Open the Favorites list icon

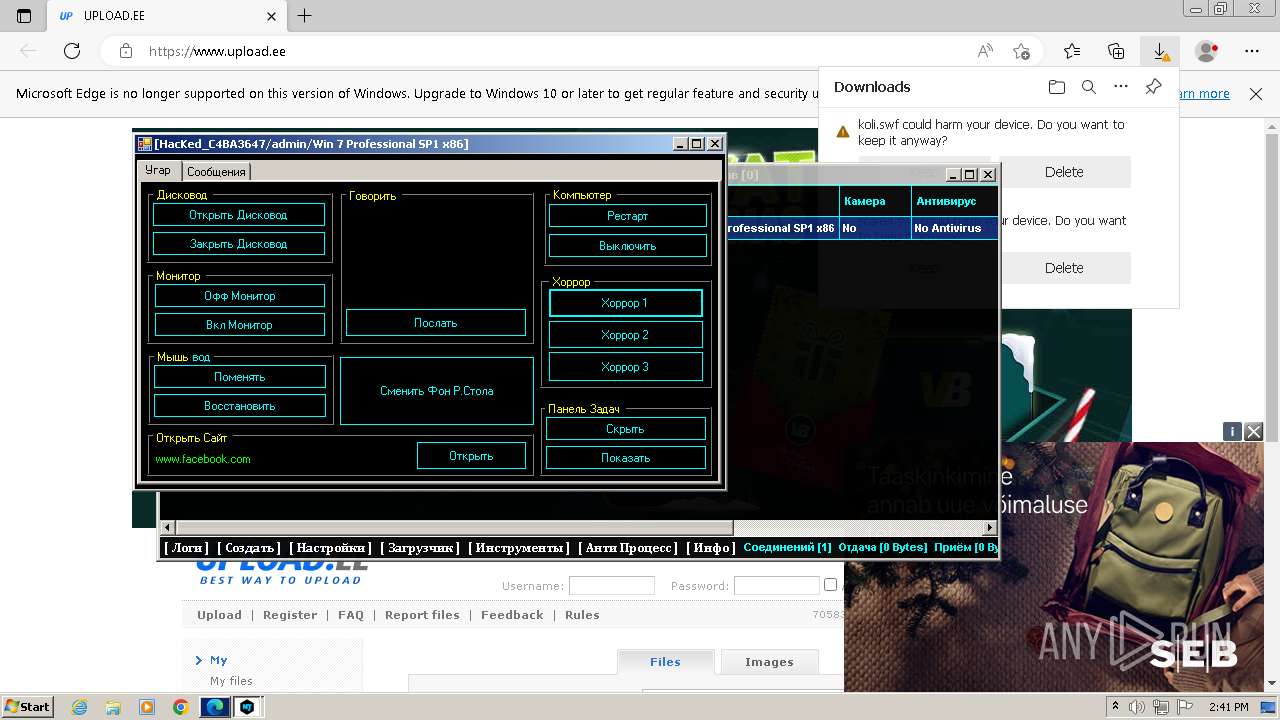tap(1072, 51)
